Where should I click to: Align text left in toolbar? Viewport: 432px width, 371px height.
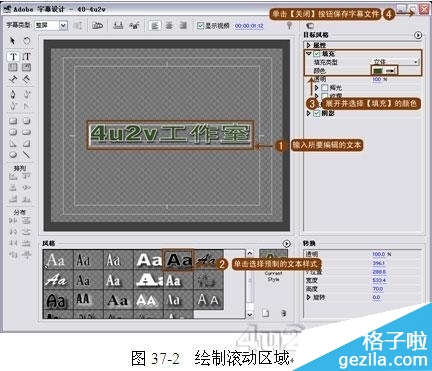(x=154, y=25)
